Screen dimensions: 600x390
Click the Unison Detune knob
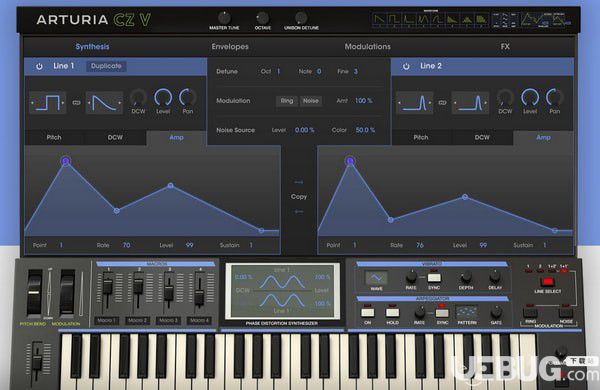click(x=301, y=18)
